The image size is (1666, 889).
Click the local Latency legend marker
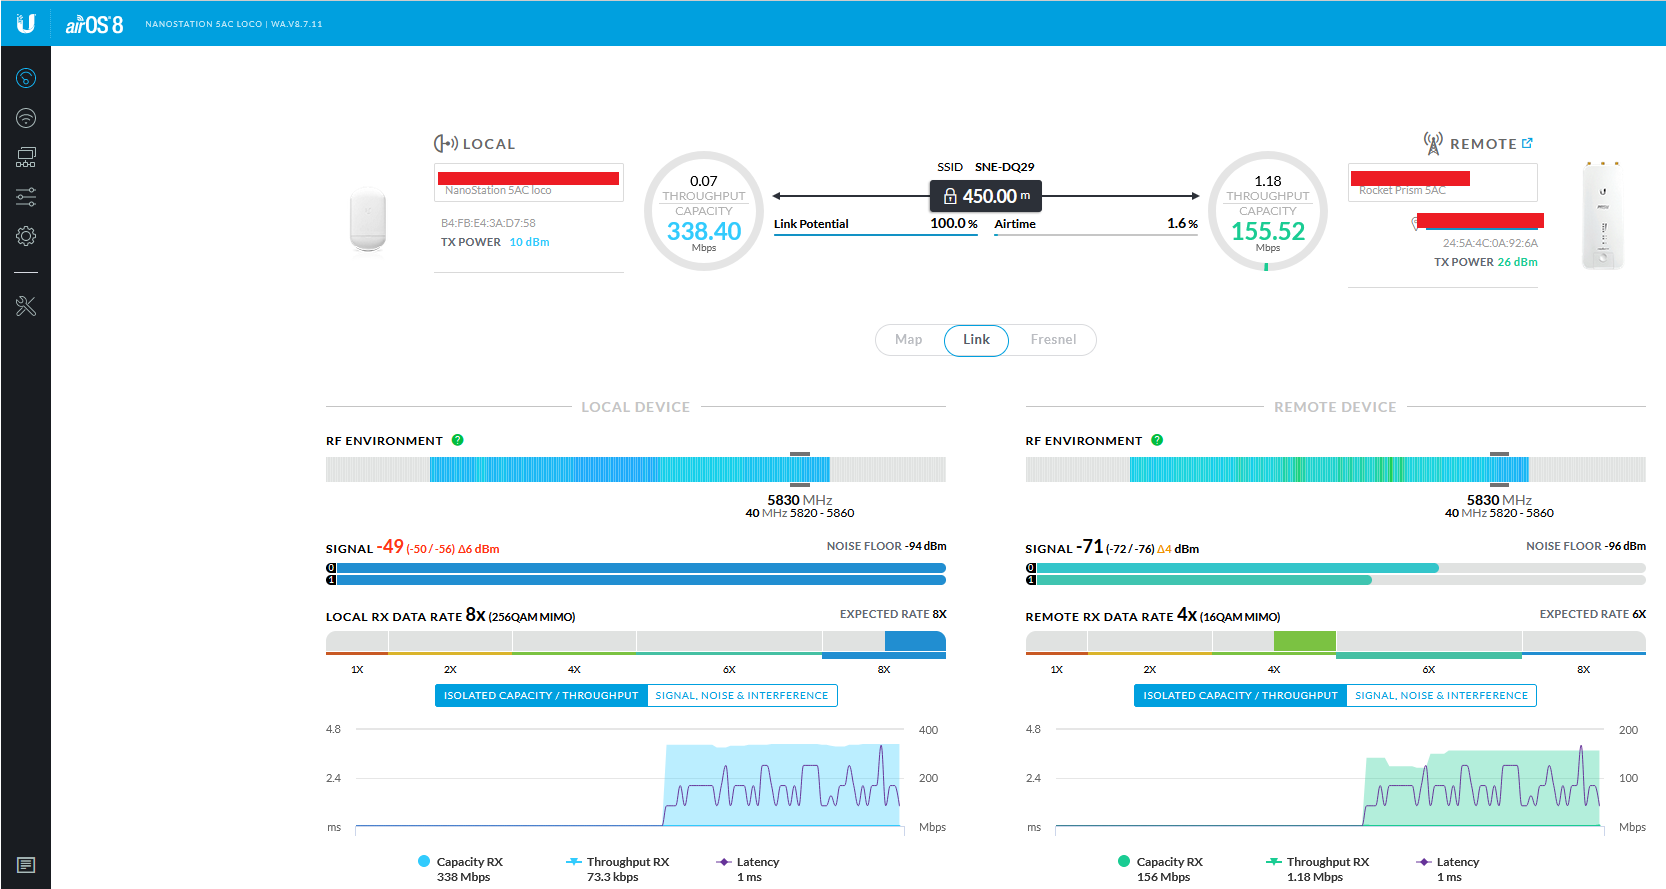click(x=724, y=861)
